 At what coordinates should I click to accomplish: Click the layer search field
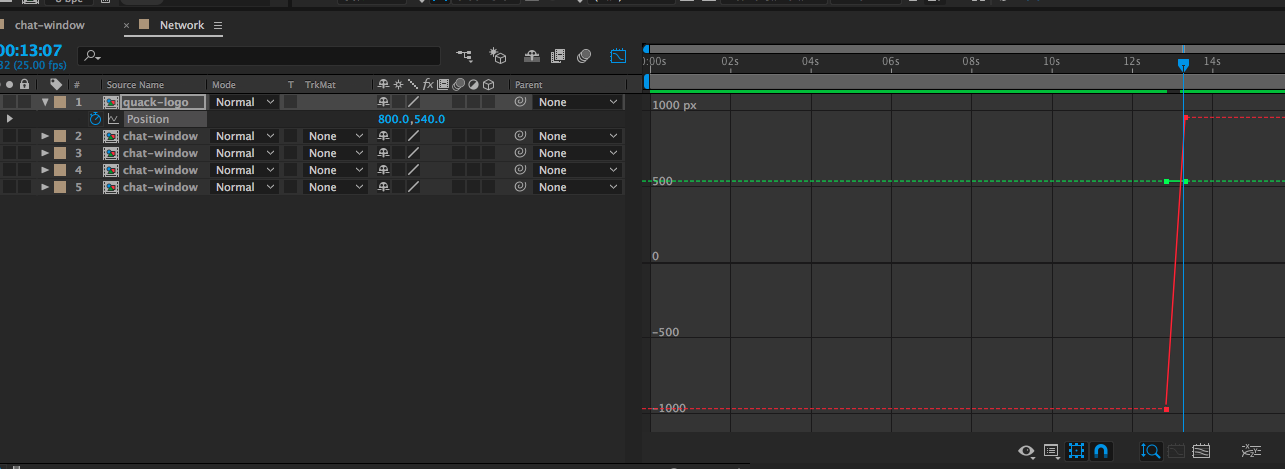click(260, 56)
